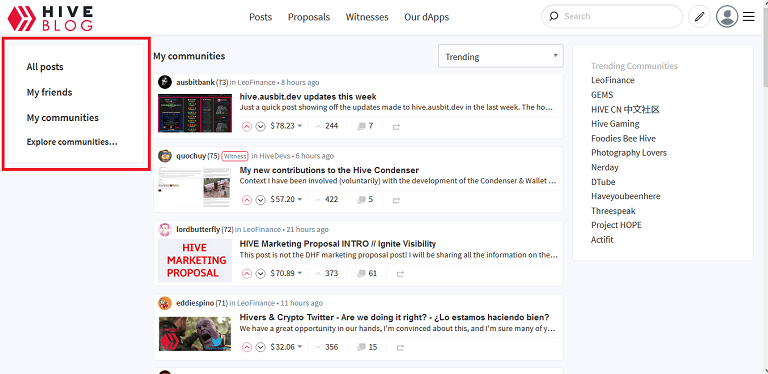Select My friends in sidebar
The height and width of the screenshot is (374, 768).
point(49,93)
